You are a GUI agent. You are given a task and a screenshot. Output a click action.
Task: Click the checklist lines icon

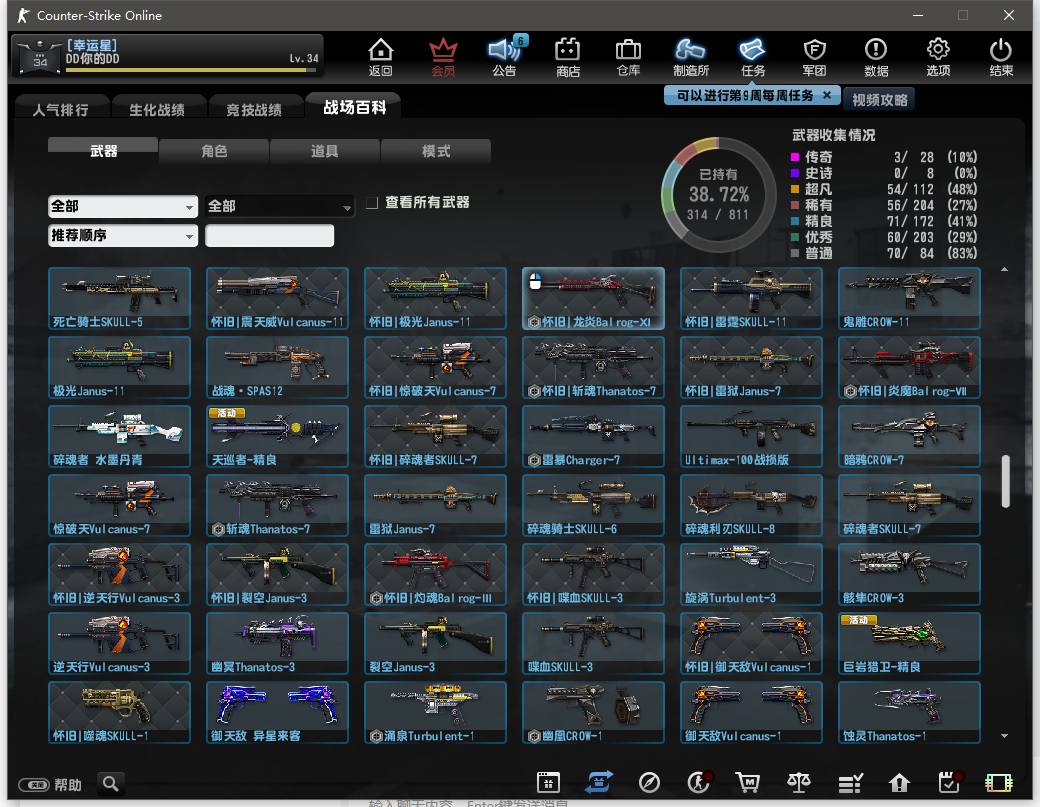click(x=850, y=783)
